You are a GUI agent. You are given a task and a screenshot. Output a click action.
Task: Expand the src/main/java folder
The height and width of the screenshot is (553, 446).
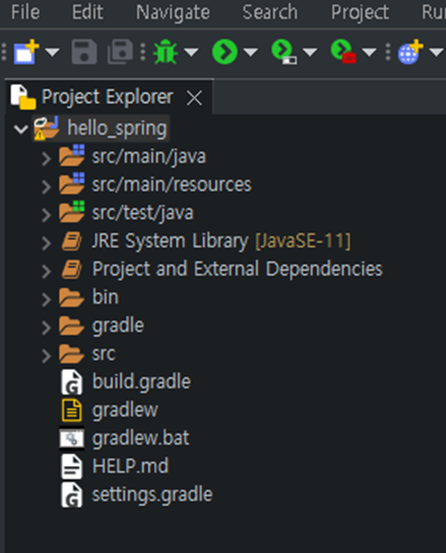tap(46, 158)
